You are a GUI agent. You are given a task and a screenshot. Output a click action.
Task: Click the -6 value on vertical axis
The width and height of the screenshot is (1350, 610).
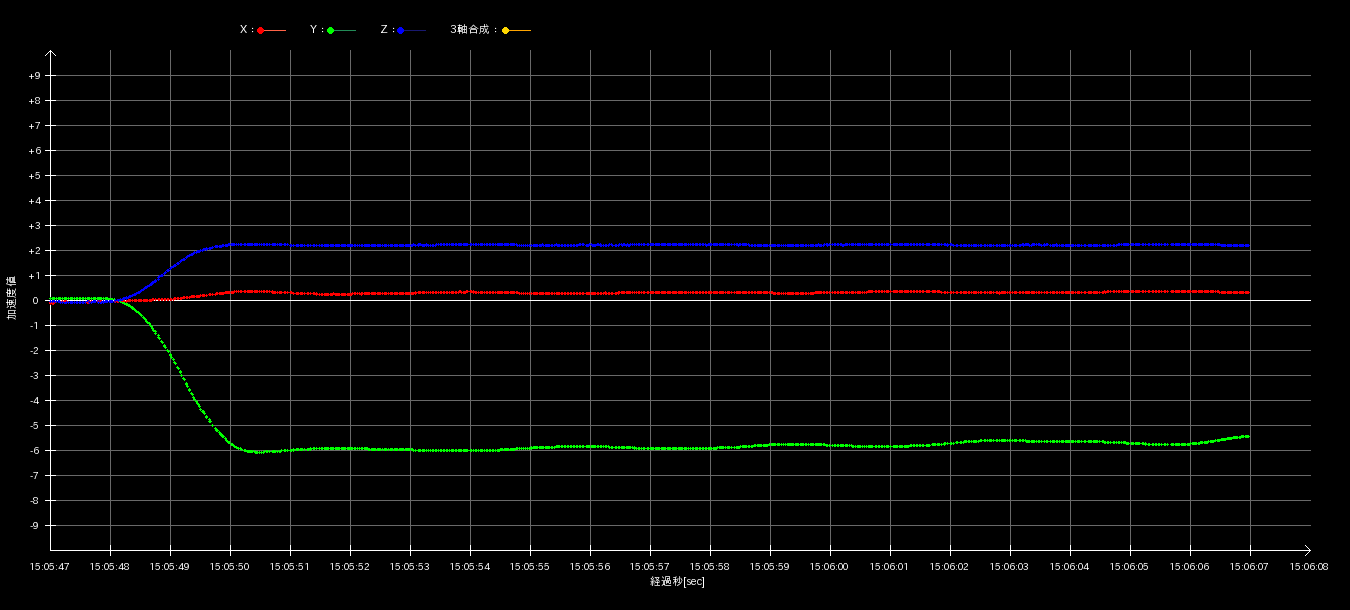(34, 451)
